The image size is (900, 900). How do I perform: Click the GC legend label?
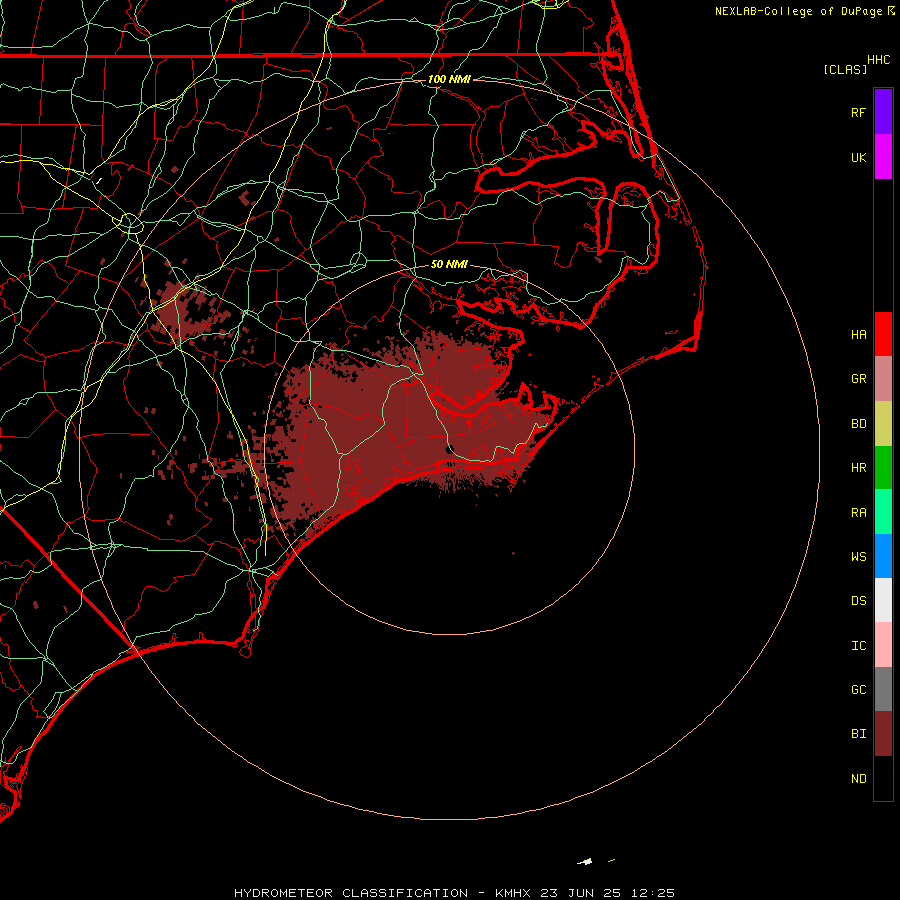click(858, 690)
